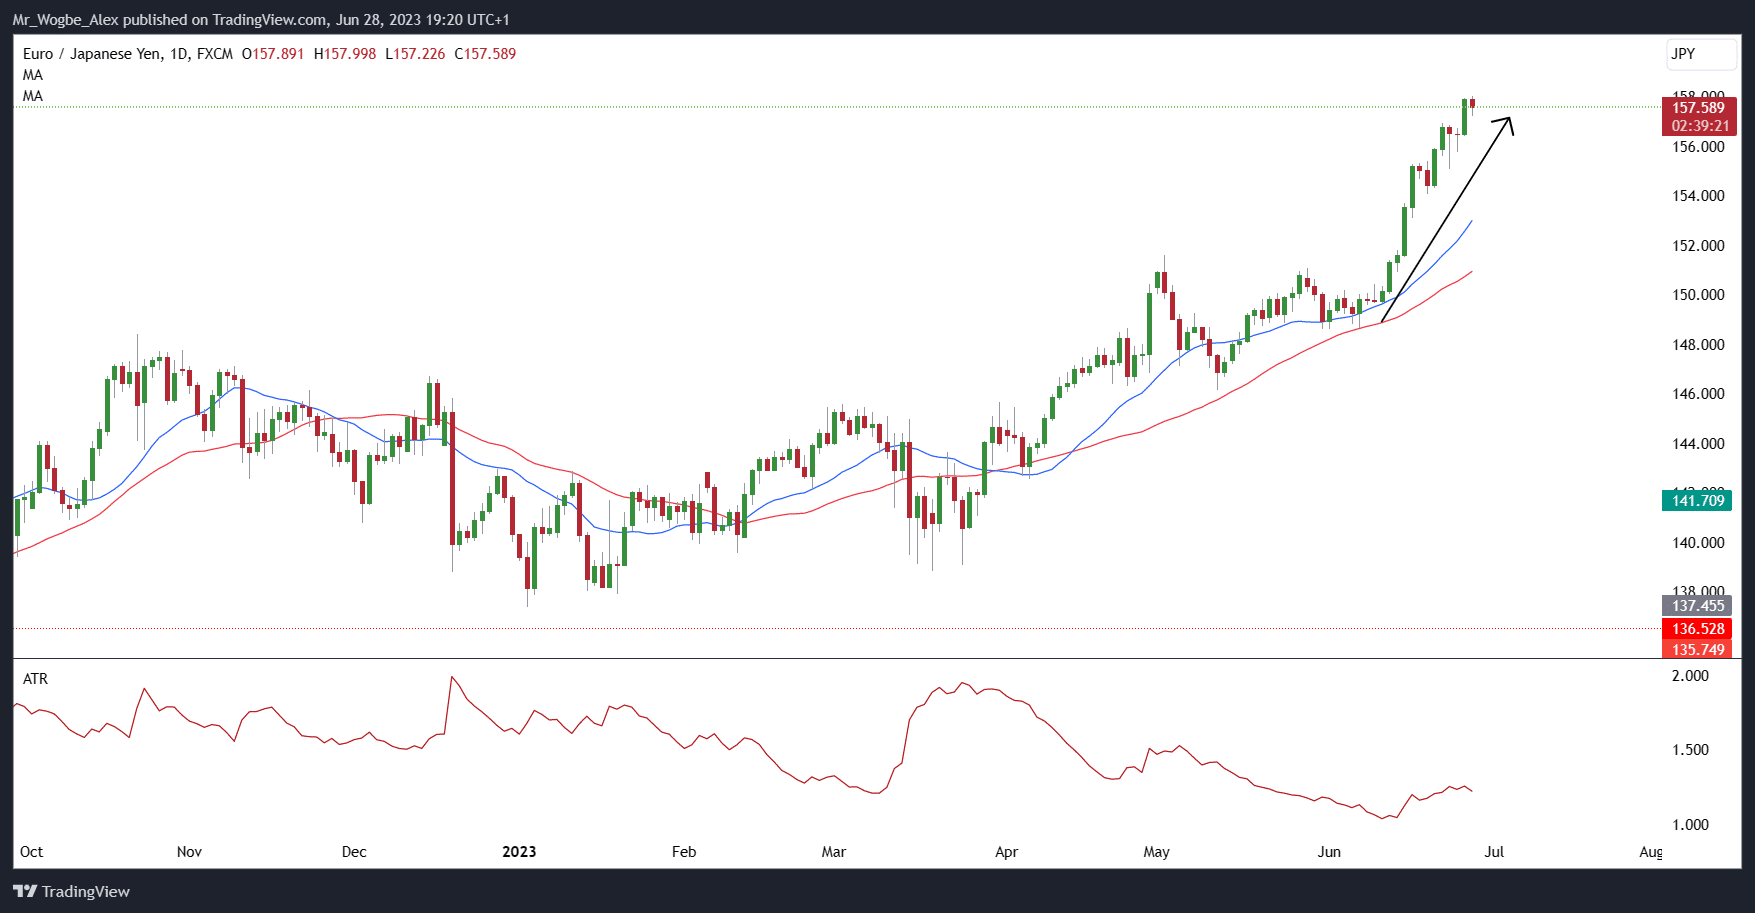Click the gray 137.455 price label
1755x913 pixels.
pyautogui.click(x=1697, y=605)
